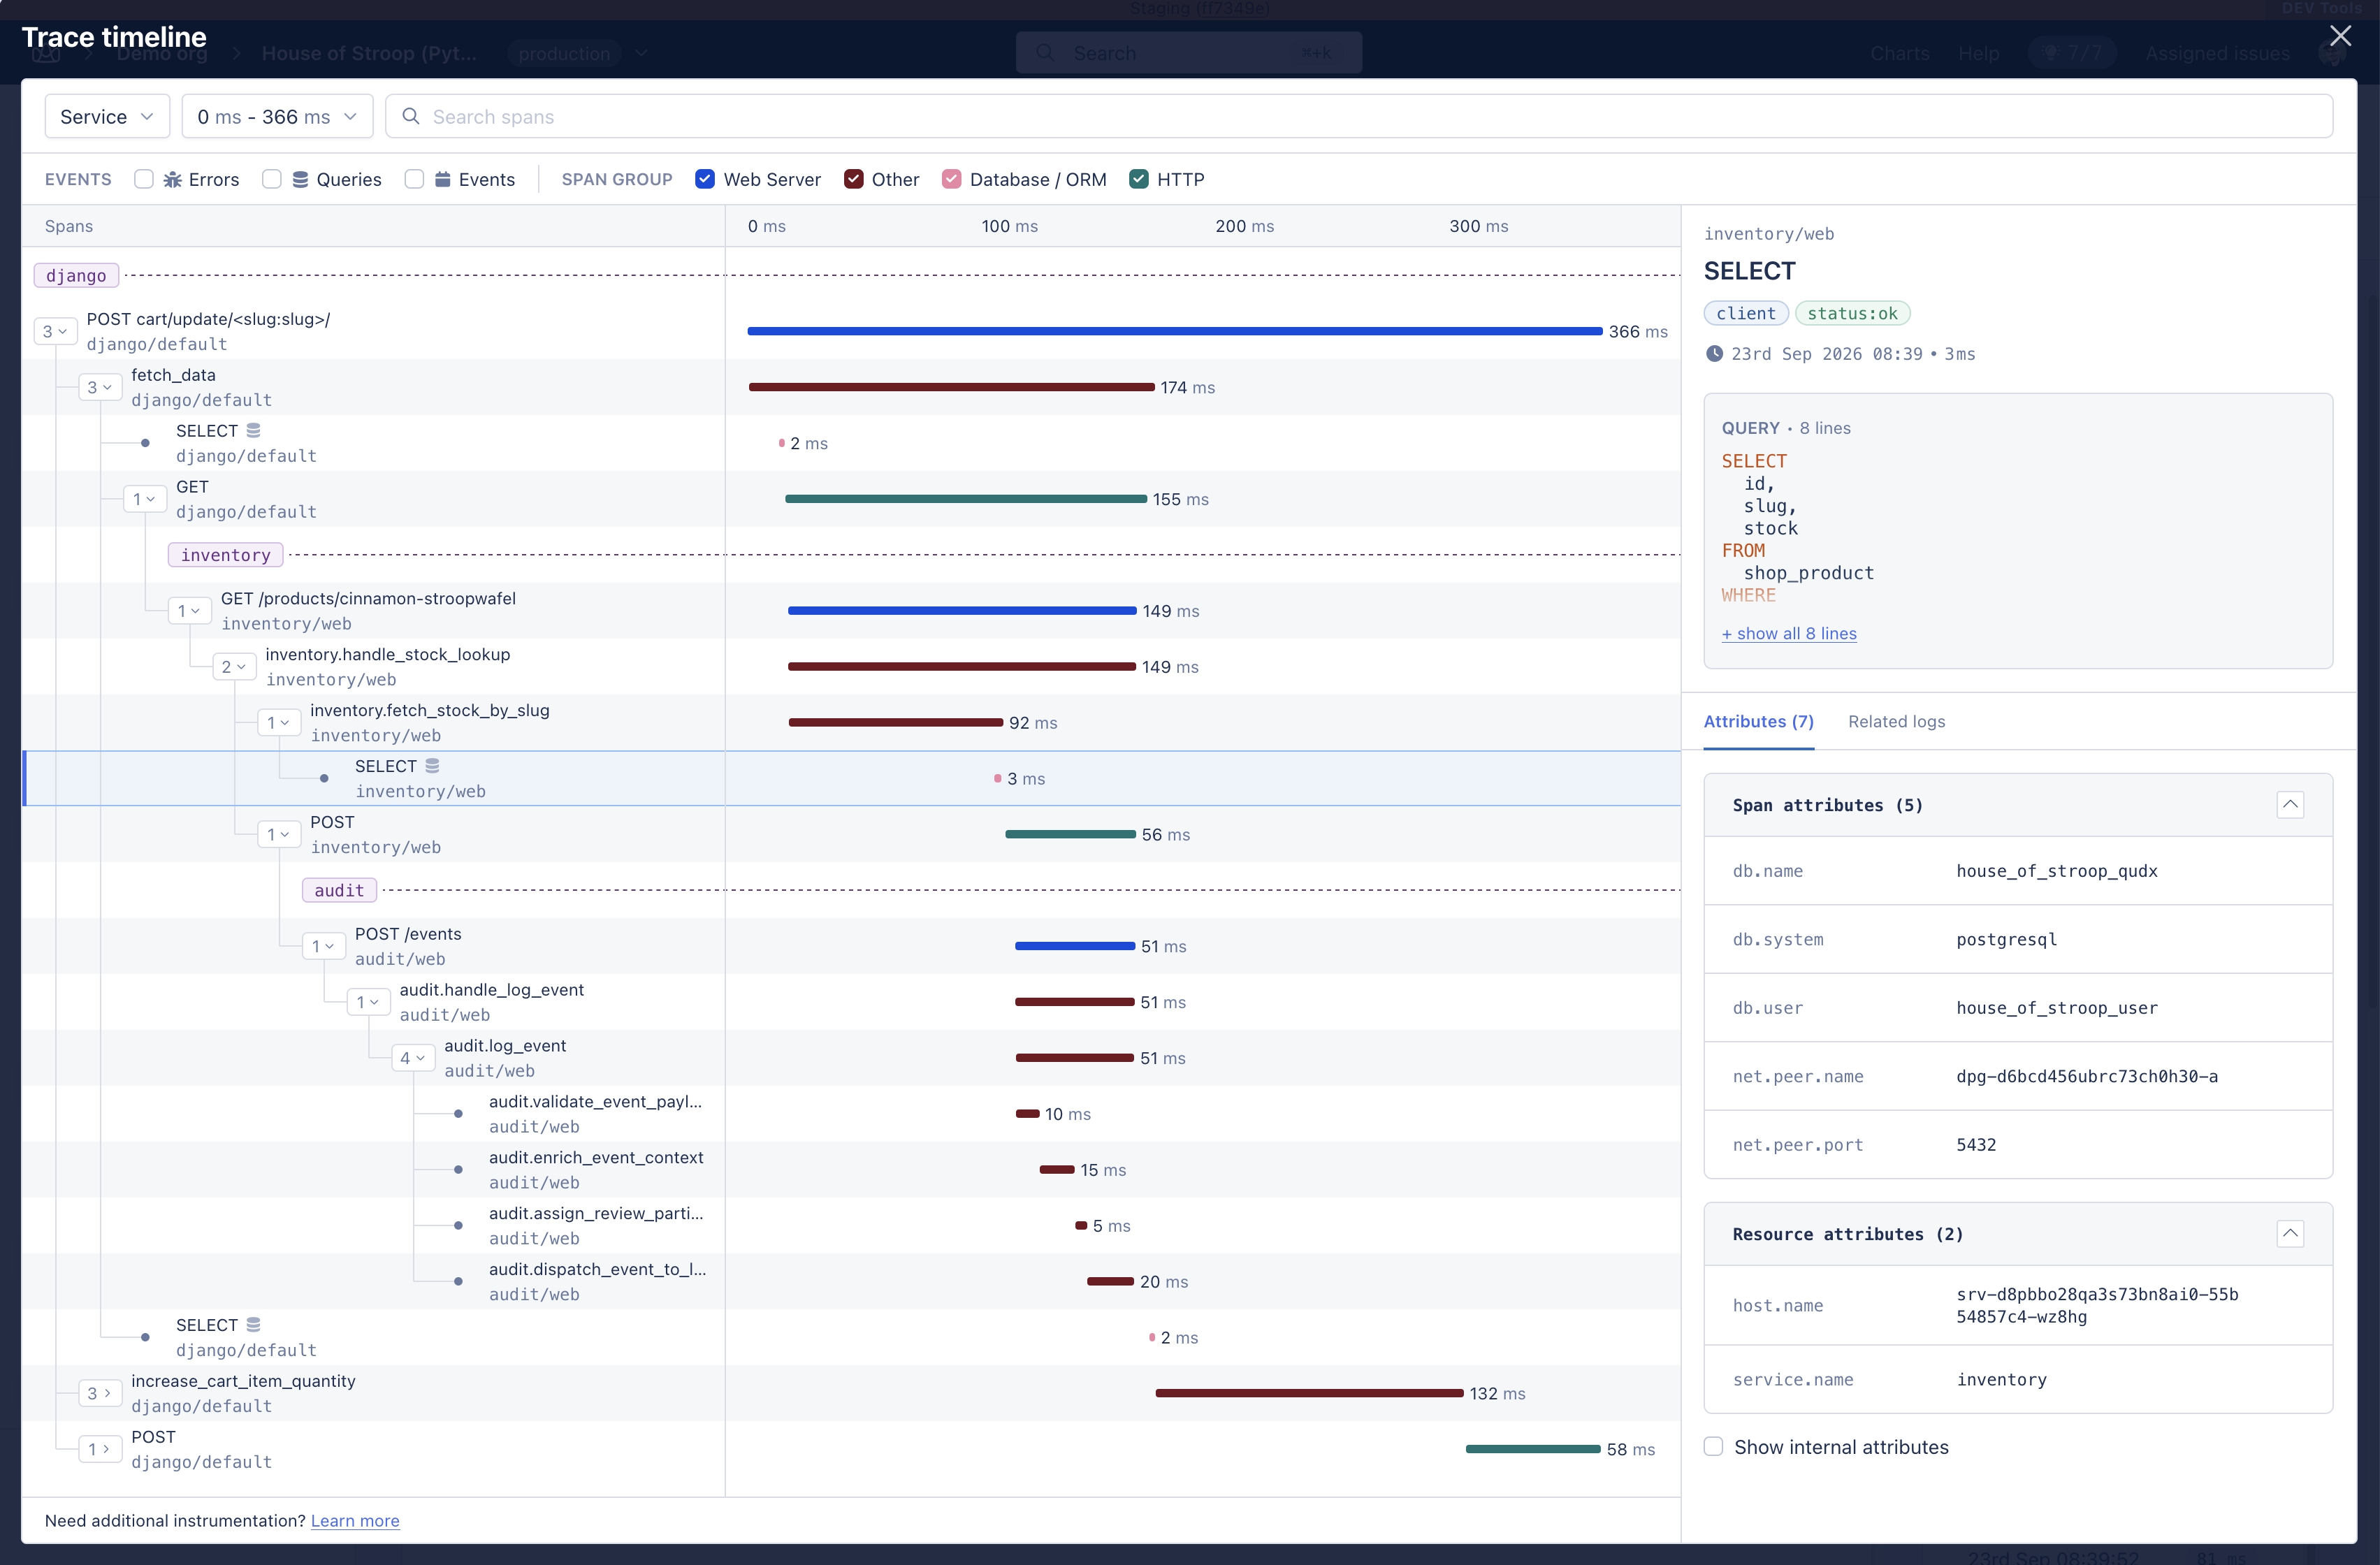Click the db.user value house_of_stroop_user
Viewport: 2380px width, 1565px height.
tap(2056, 1008)
